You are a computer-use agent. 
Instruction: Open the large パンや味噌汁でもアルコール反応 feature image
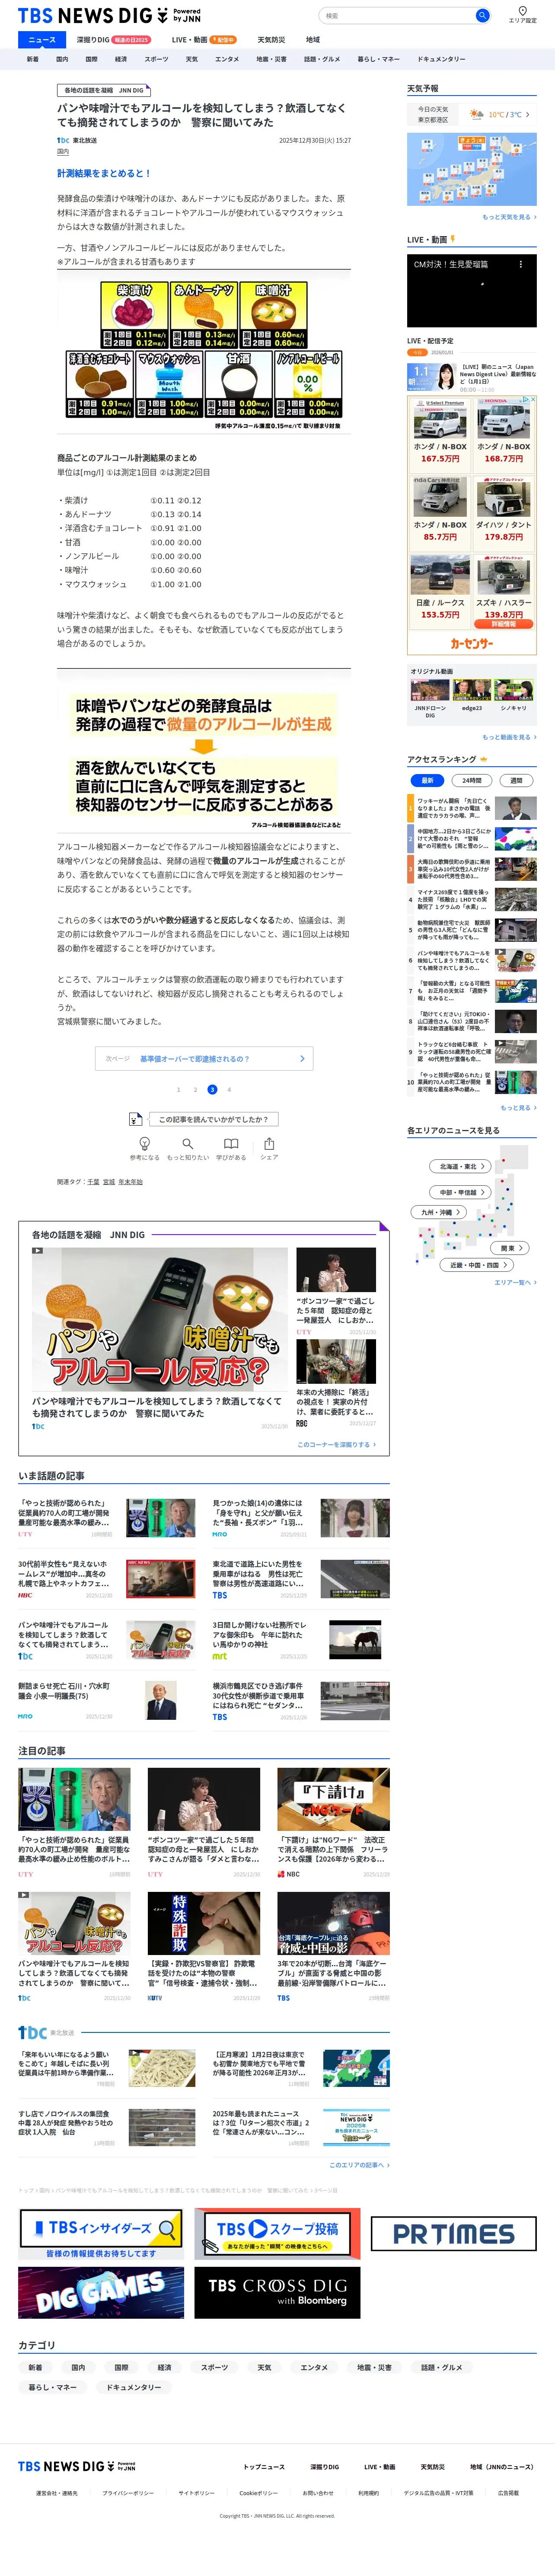pos(159,1319)
